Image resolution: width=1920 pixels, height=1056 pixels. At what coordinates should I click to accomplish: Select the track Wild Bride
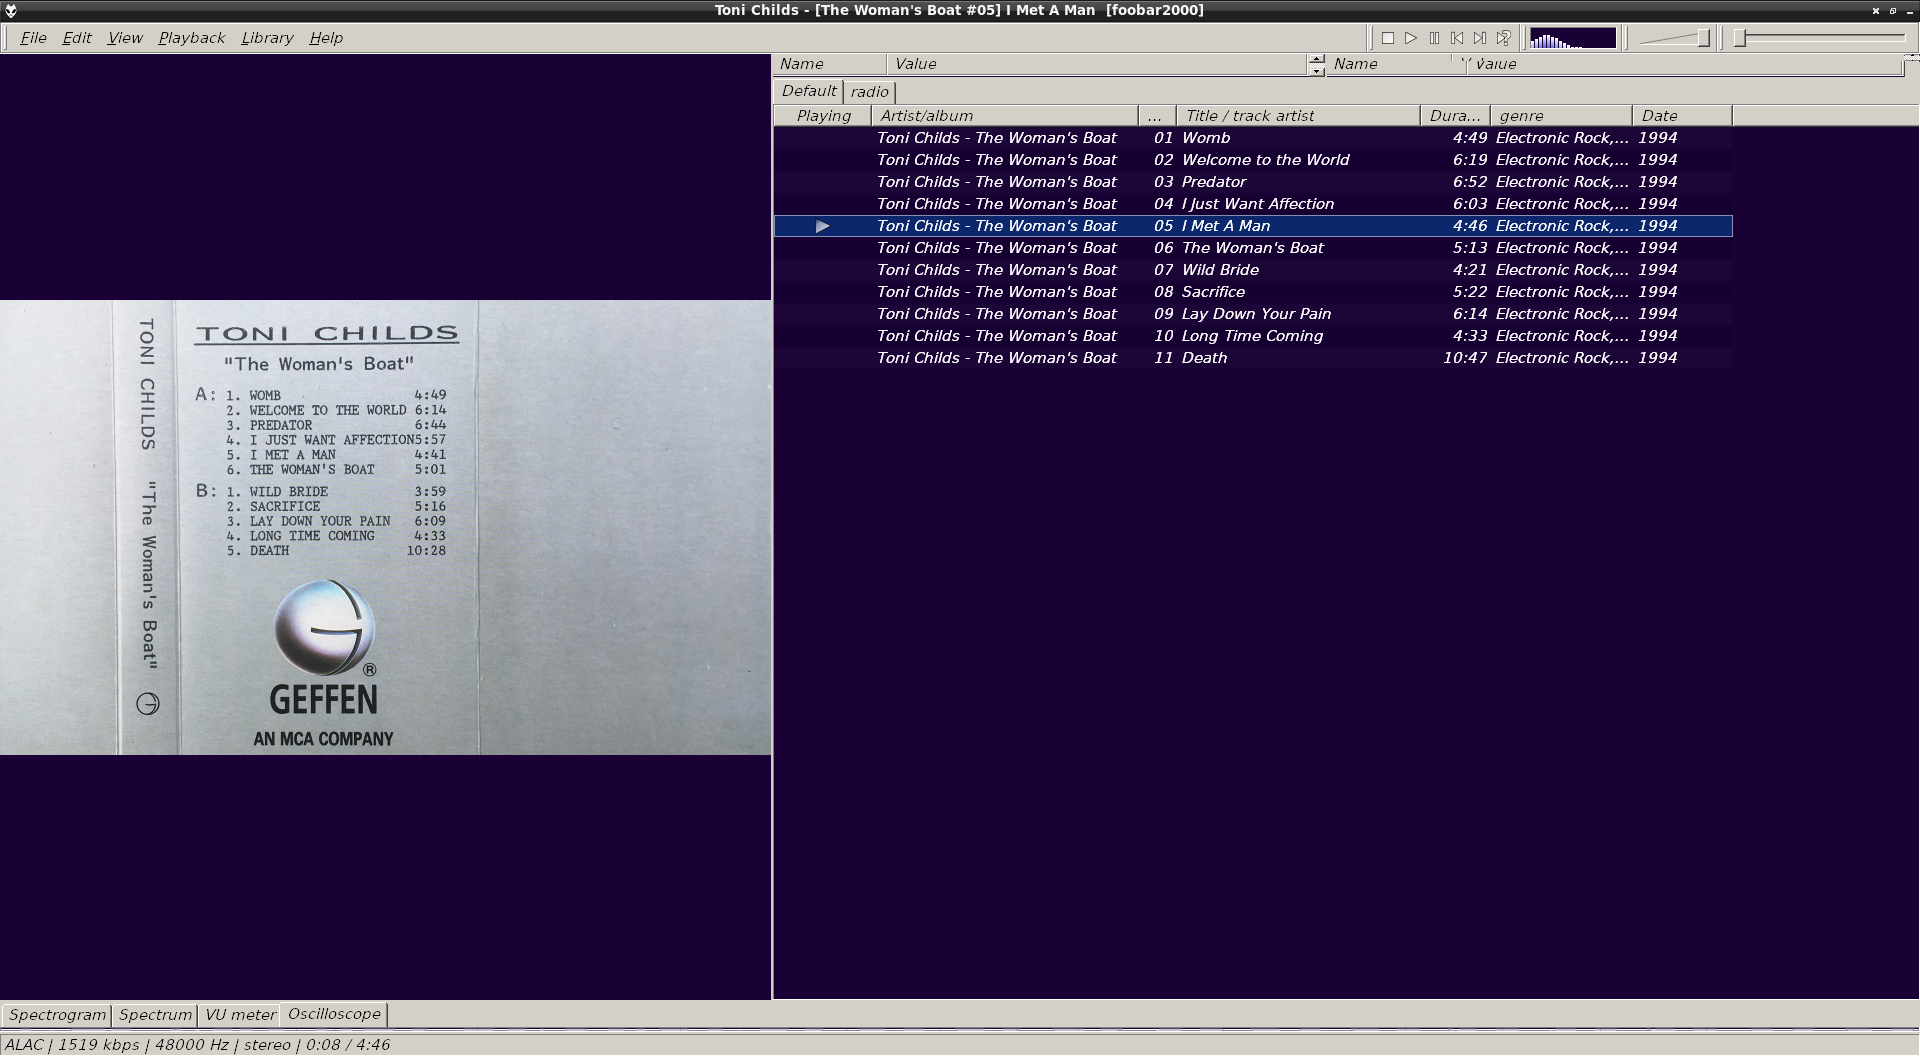[x=1253, y=270]
